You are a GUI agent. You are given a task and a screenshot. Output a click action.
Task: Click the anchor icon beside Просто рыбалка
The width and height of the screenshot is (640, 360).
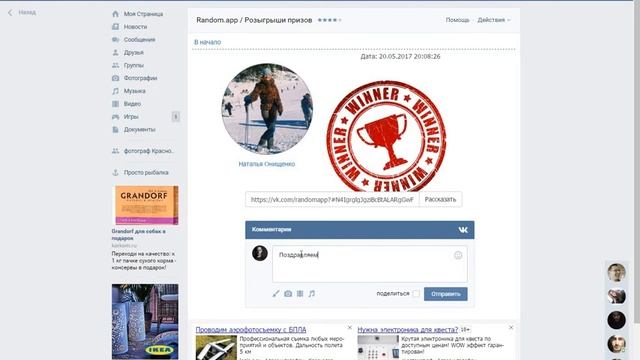tap(116, 173)
